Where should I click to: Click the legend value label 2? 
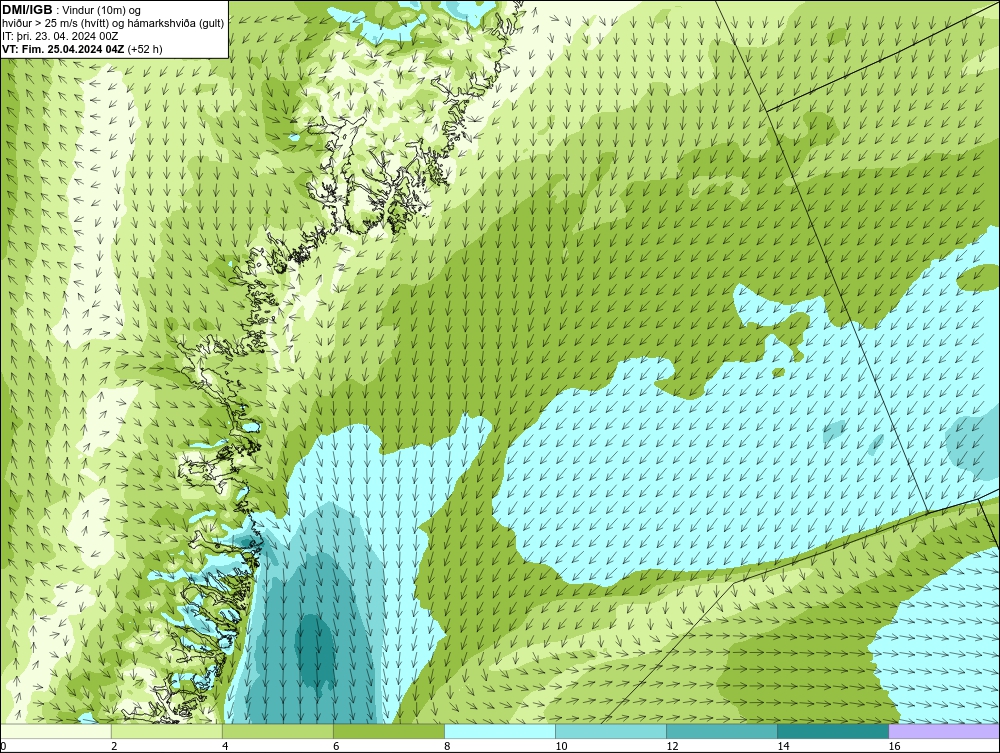[114, 746]
